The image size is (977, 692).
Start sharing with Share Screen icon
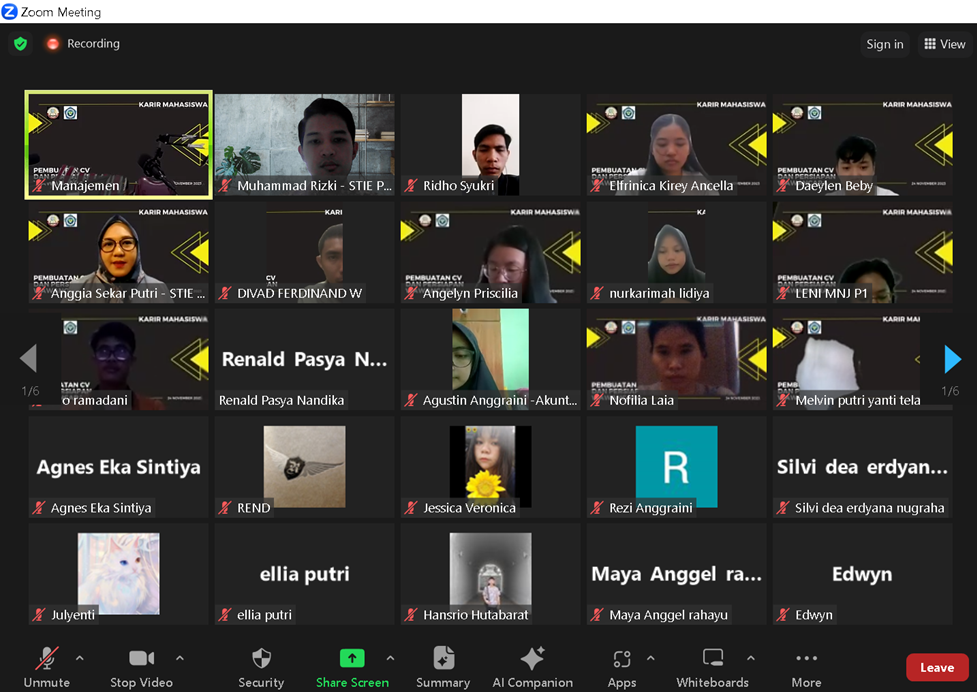(352, 658)
